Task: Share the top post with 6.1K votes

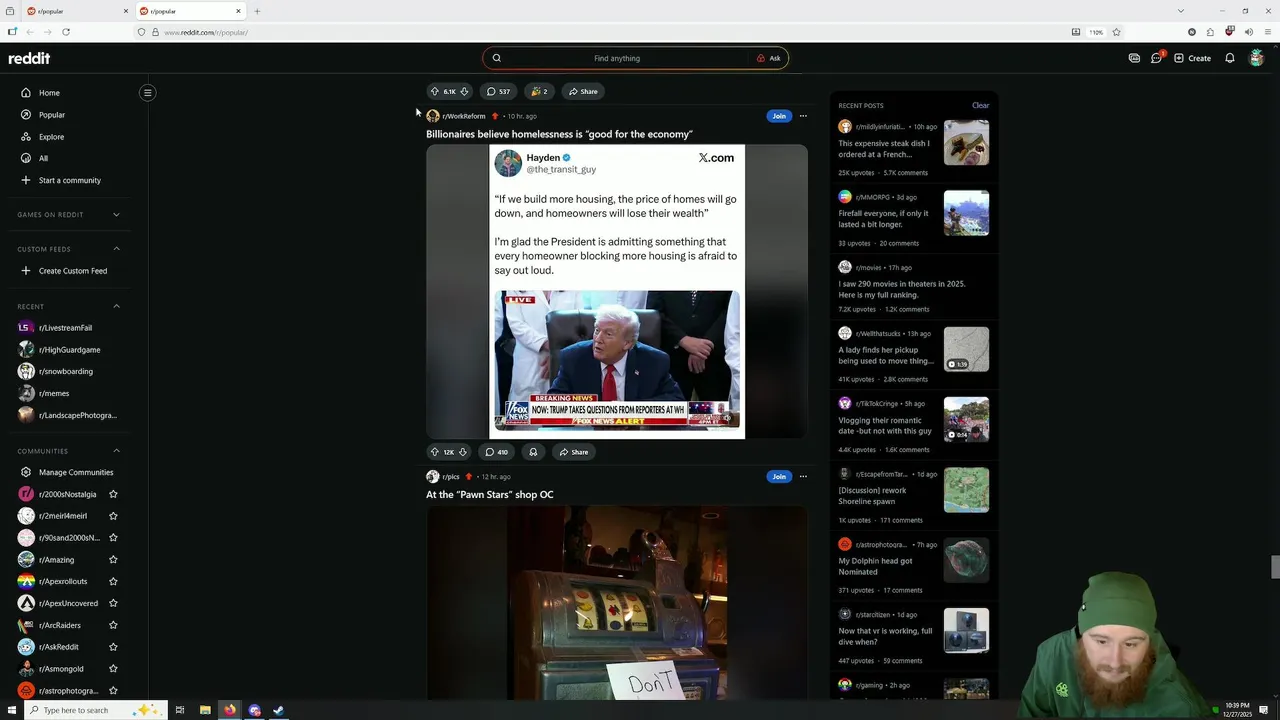Action: [583, 91]
